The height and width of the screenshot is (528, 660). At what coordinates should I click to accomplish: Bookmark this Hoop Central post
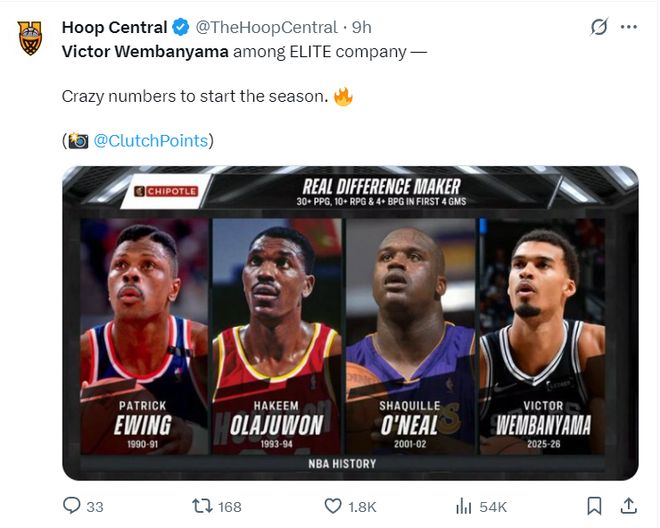(x=594, y=506)
